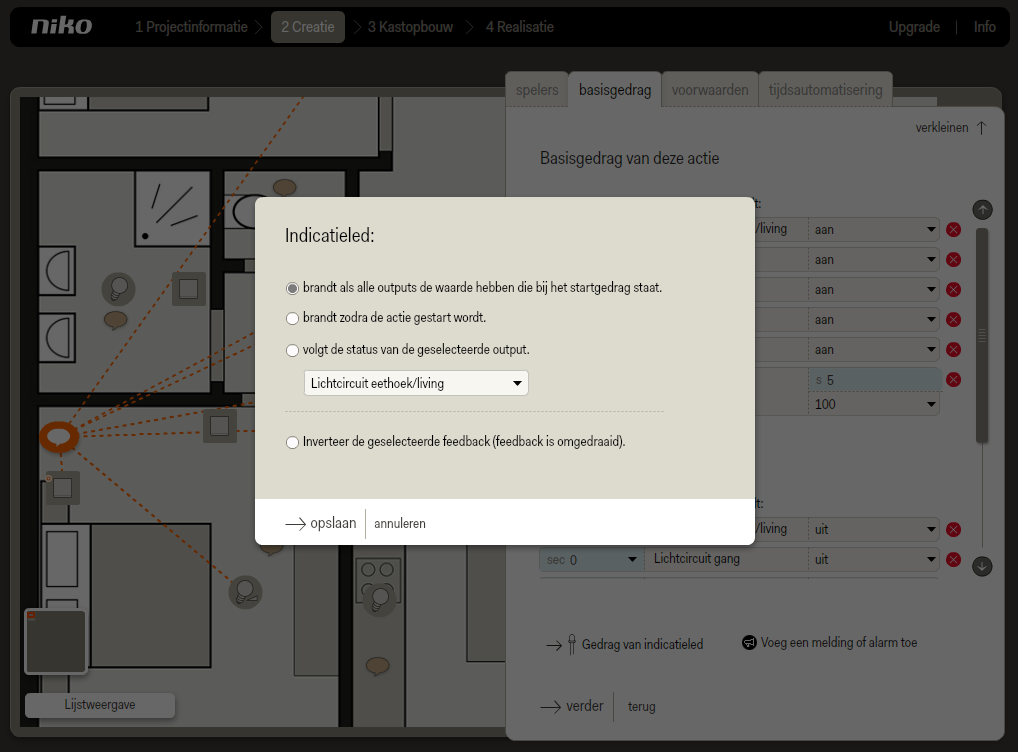Select 'volgt de status van de geselecteerde output'
The width and height of the screenshot is (1018, 752).
[293, 351]
